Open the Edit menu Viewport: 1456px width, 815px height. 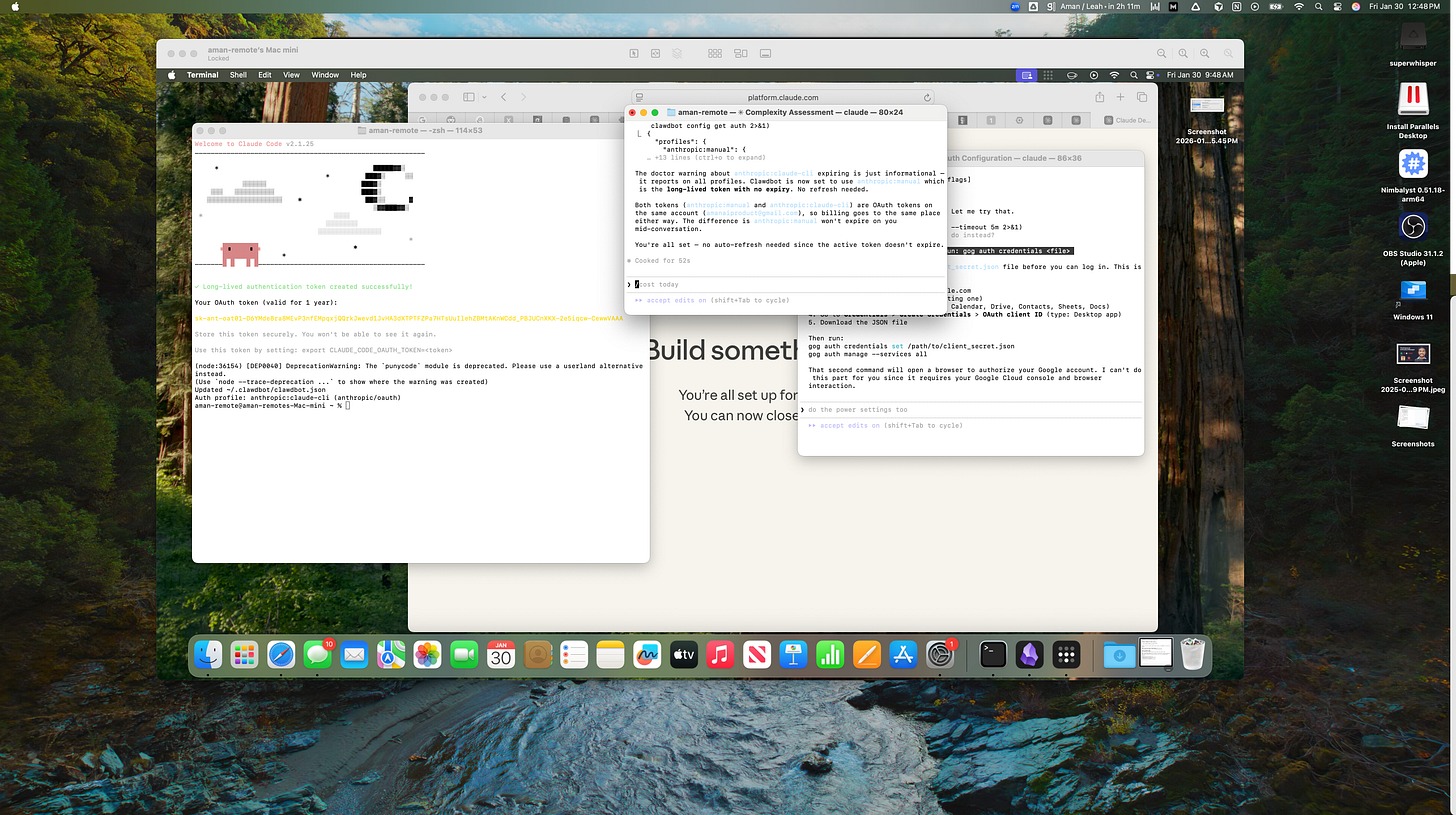tap(265, 75)
